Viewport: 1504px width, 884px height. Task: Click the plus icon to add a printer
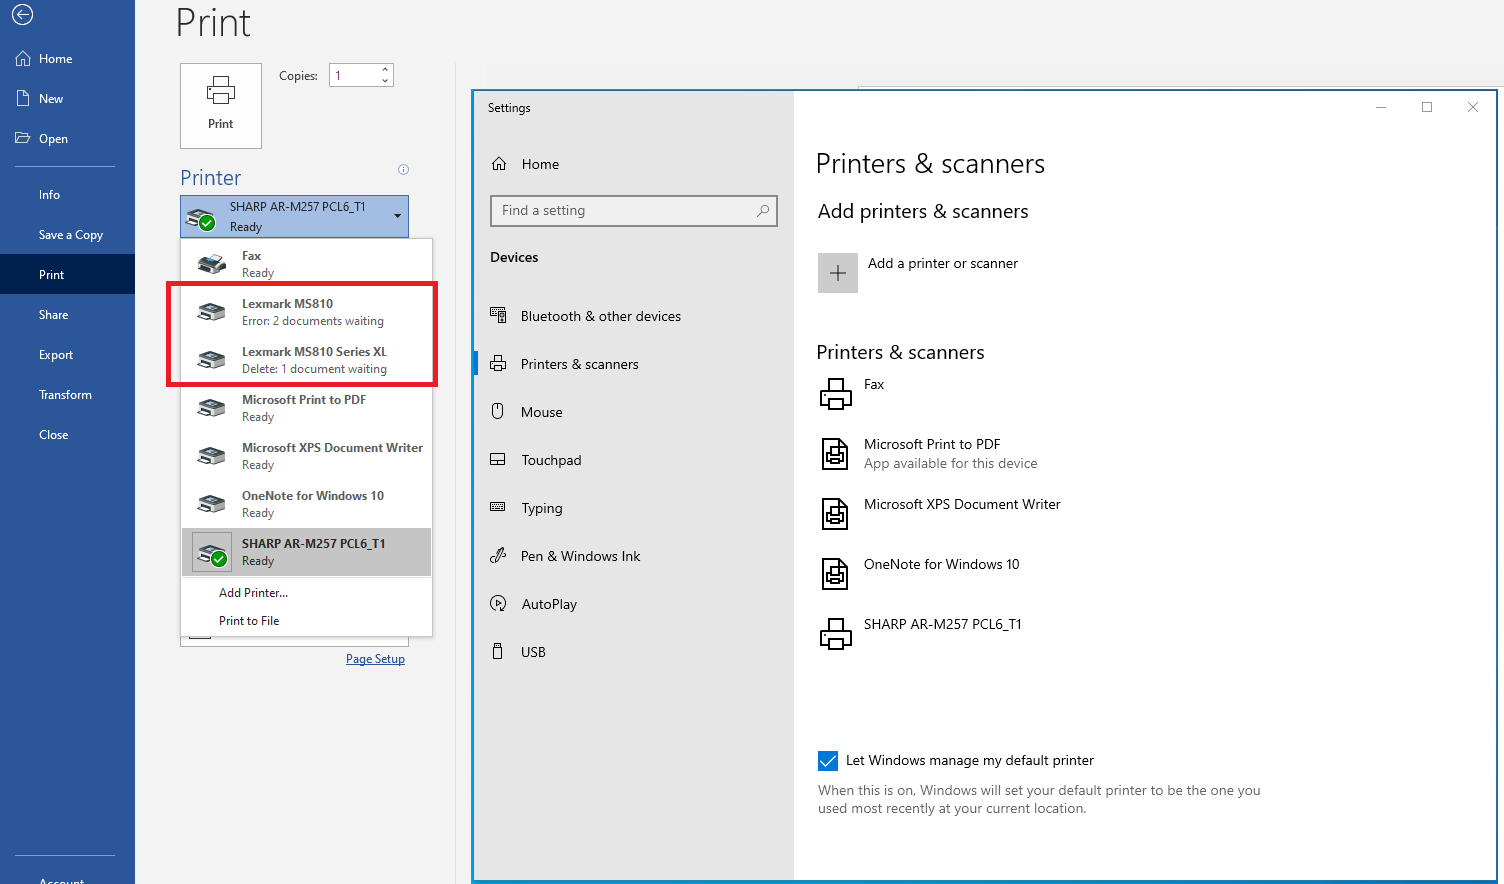[838, 273]
